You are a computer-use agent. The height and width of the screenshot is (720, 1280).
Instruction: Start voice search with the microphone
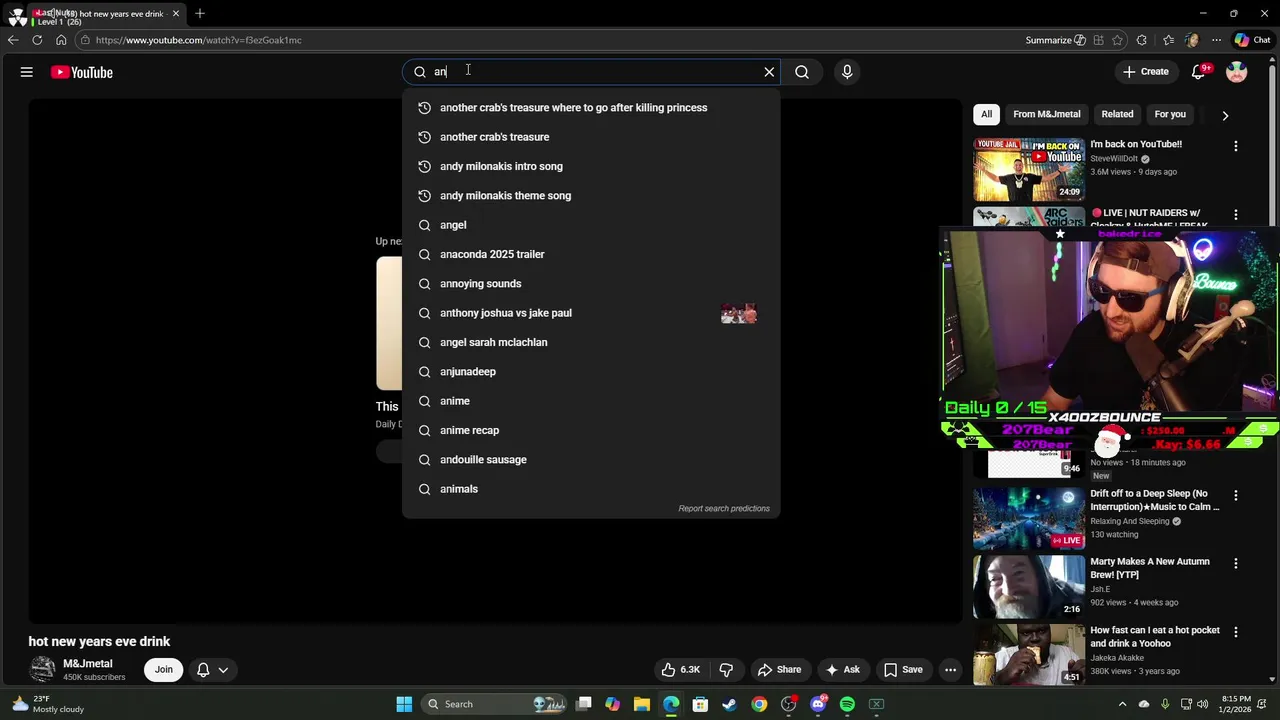(x=847, y=72)
